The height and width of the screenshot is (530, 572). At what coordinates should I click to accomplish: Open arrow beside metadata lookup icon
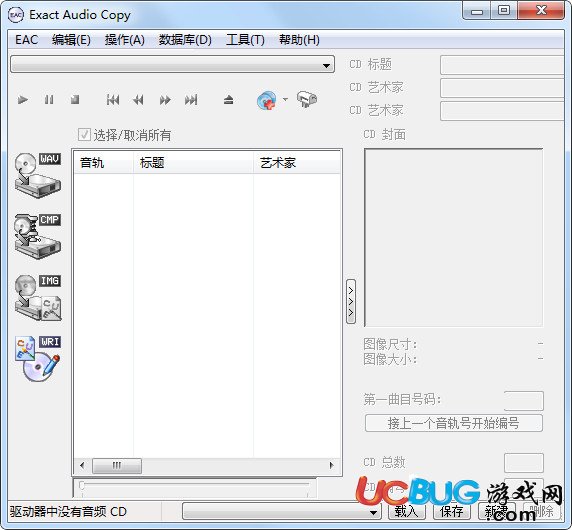coord(285,99)
